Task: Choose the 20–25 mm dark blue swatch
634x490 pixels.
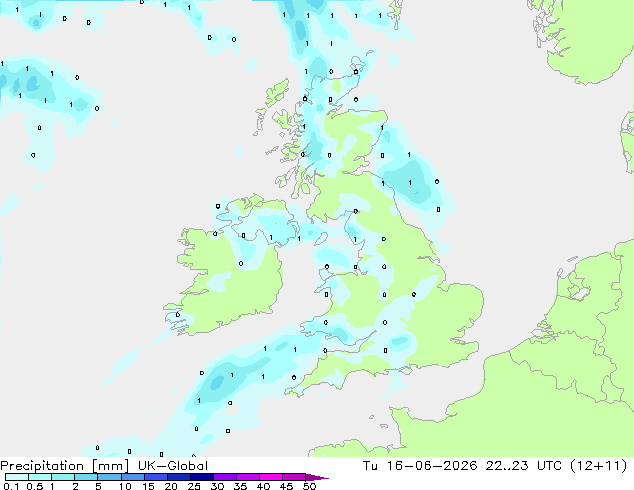Action: [178, 477]
